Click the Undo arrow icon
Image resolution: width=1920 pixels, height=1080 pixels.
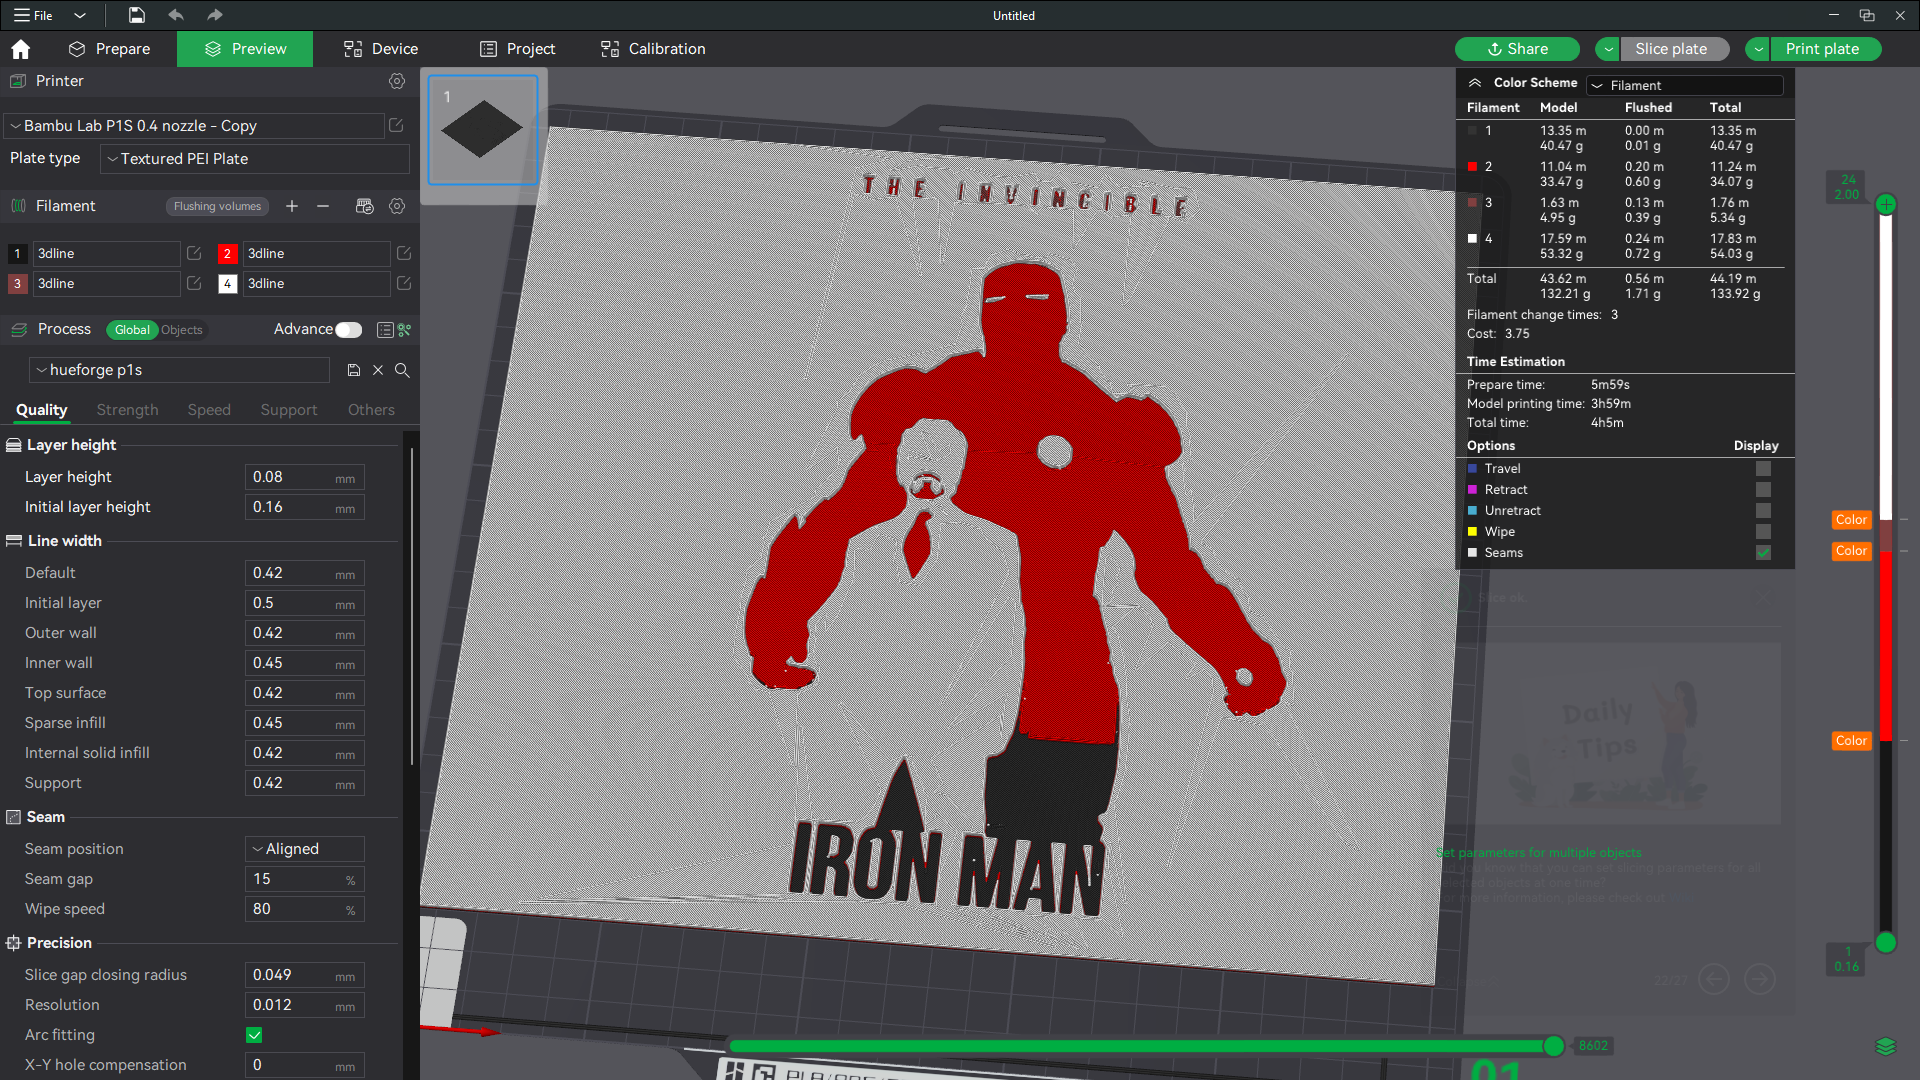pyautogui.click(x=176, y=15)
